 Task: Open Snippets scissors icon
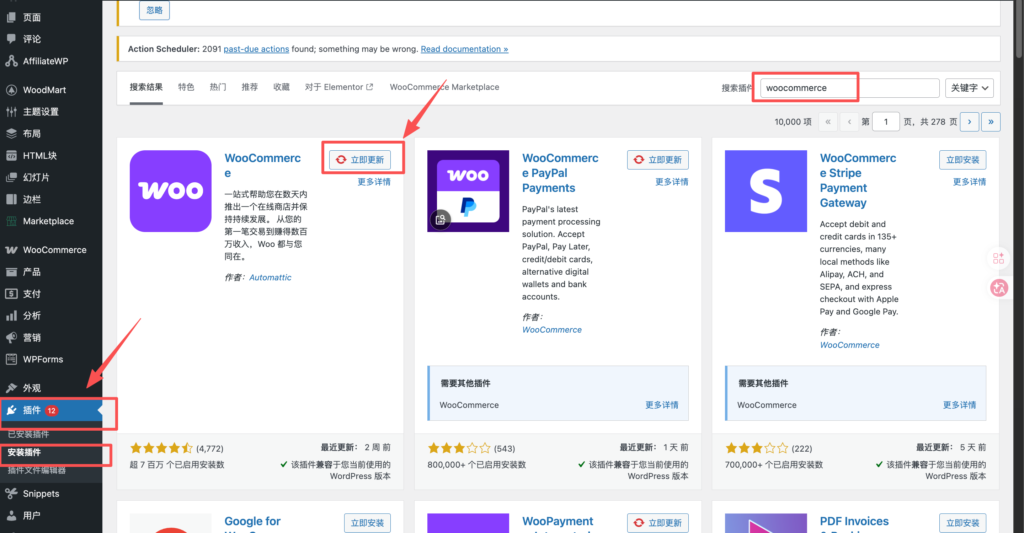pyautogui.click(x=11, y=494)
